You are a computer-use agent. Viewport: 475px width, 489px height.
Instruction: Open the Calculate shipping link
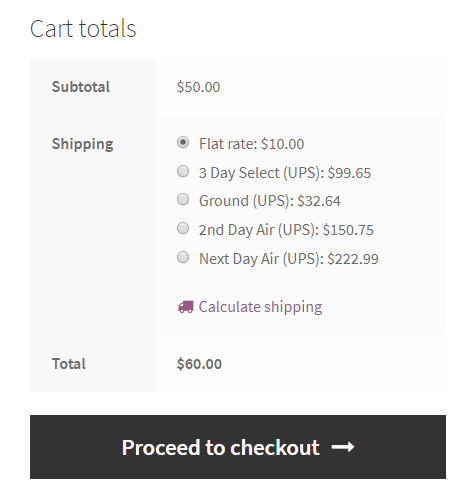click(260, 307)
